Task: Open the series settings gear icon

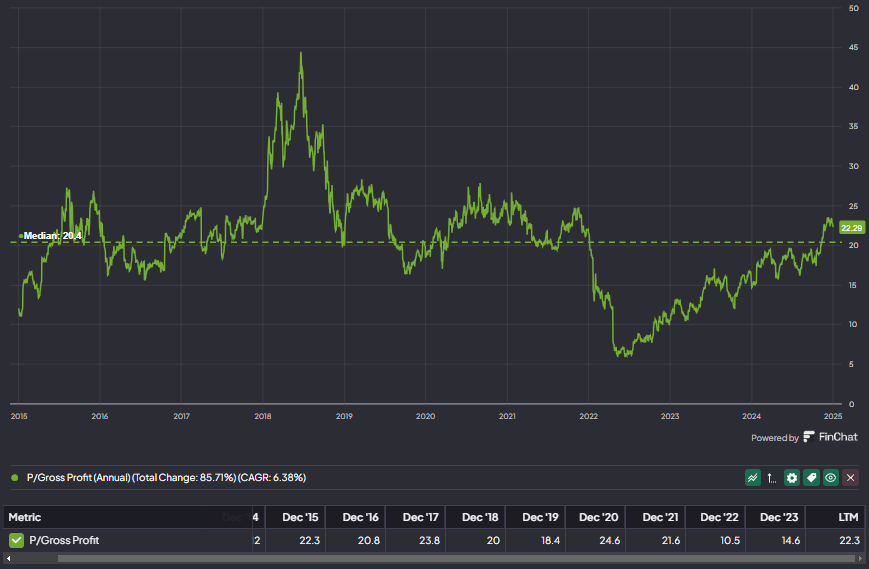Action: [792, 478]
